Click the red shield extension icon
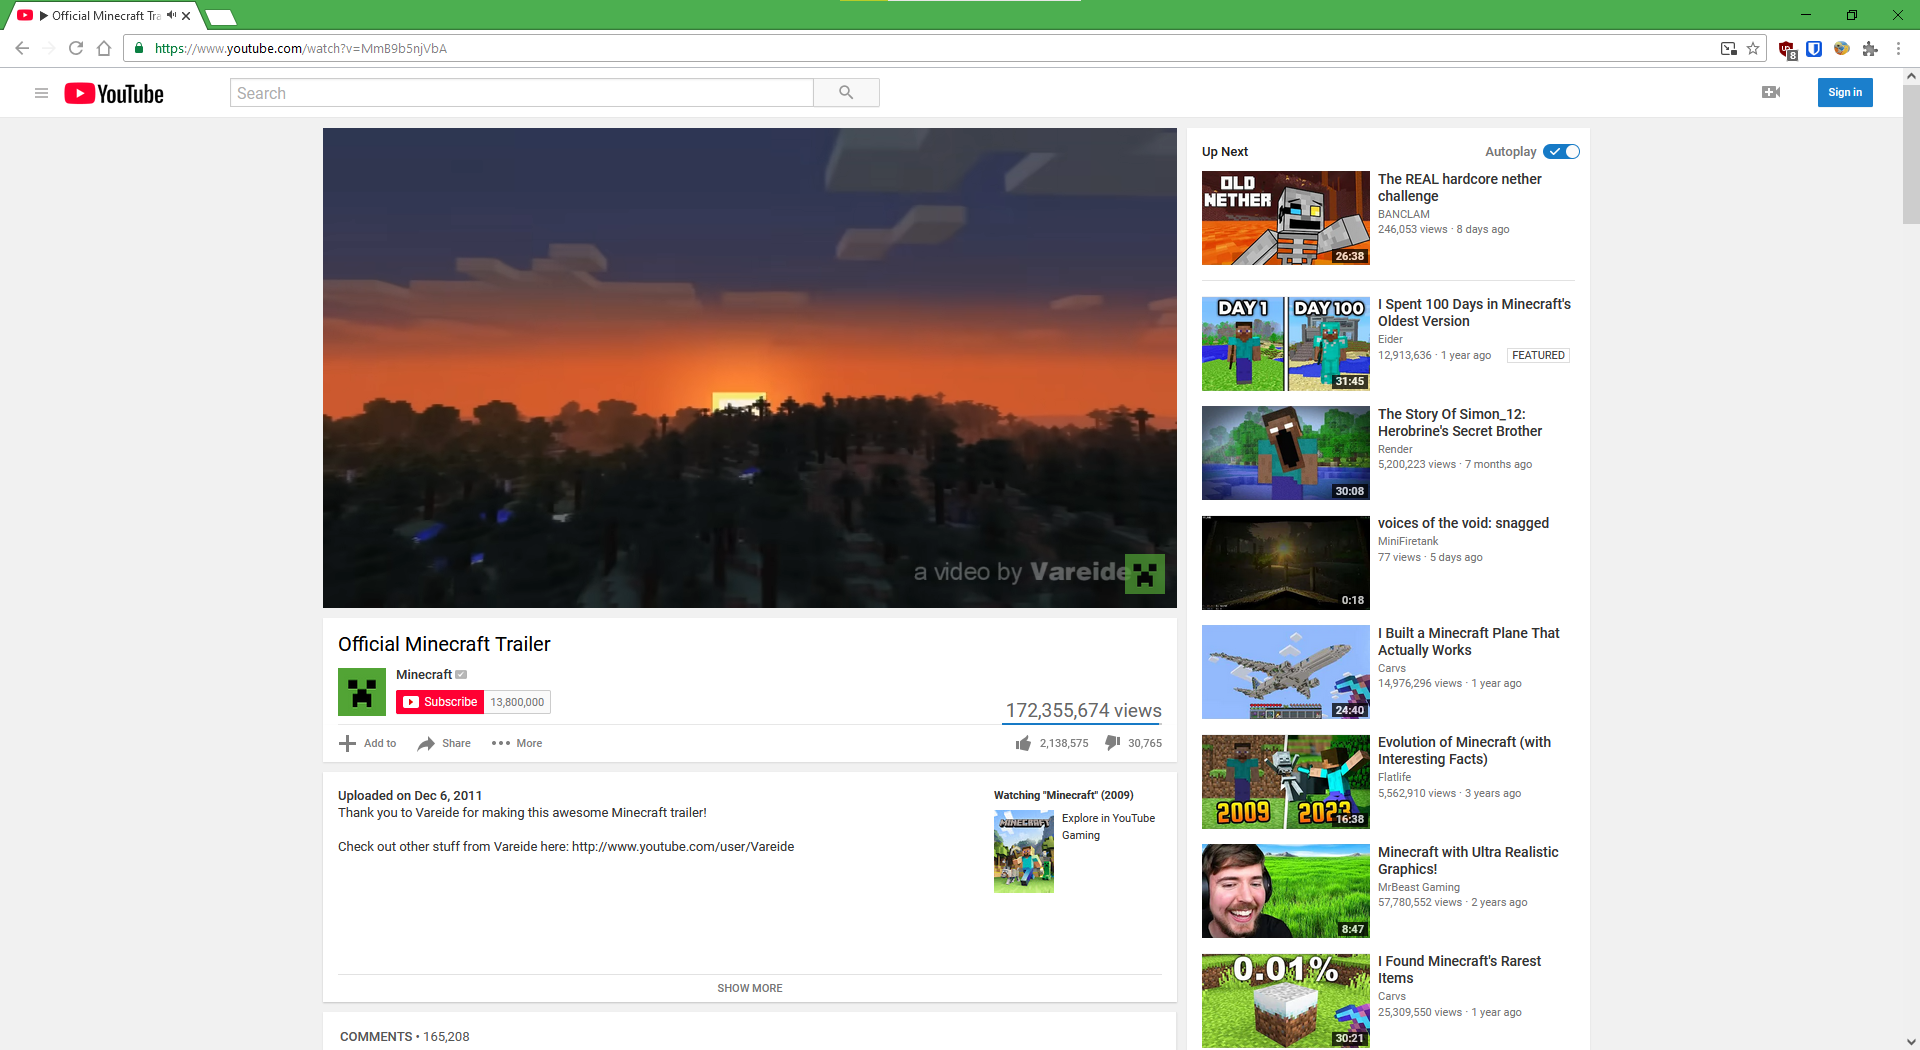The width and height of the screenshot is (1920, 1050). click(1787, 49)
